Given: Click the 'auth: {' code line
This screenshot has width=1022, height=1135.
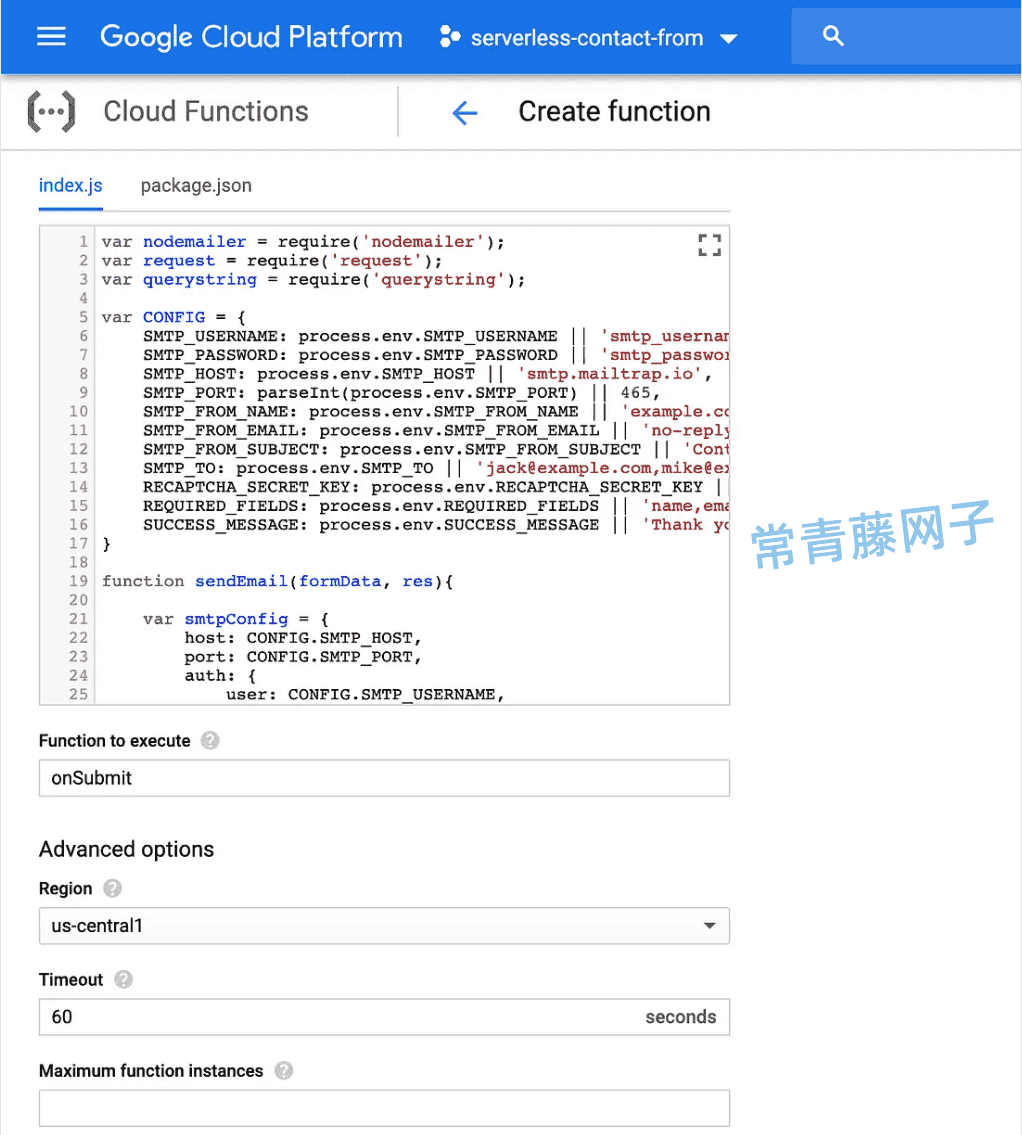Looking at the screenshot, I should [x=220, y=675].
